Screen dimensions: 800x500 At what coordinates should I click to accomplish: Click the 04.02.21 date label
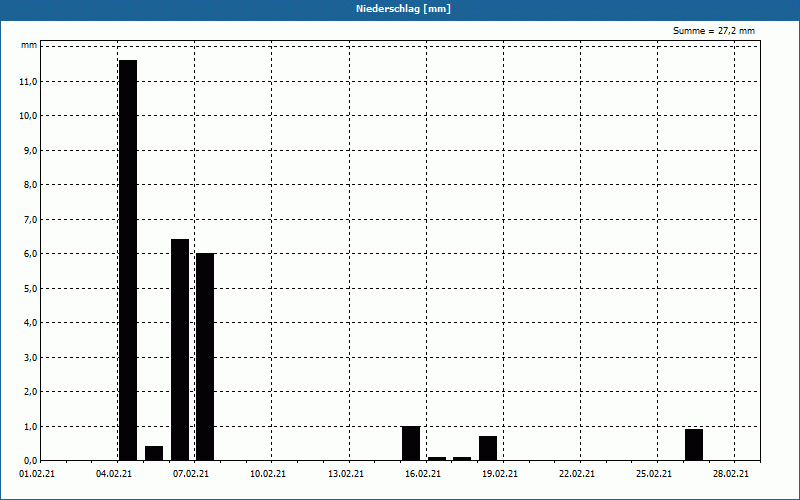click(114, 474)
